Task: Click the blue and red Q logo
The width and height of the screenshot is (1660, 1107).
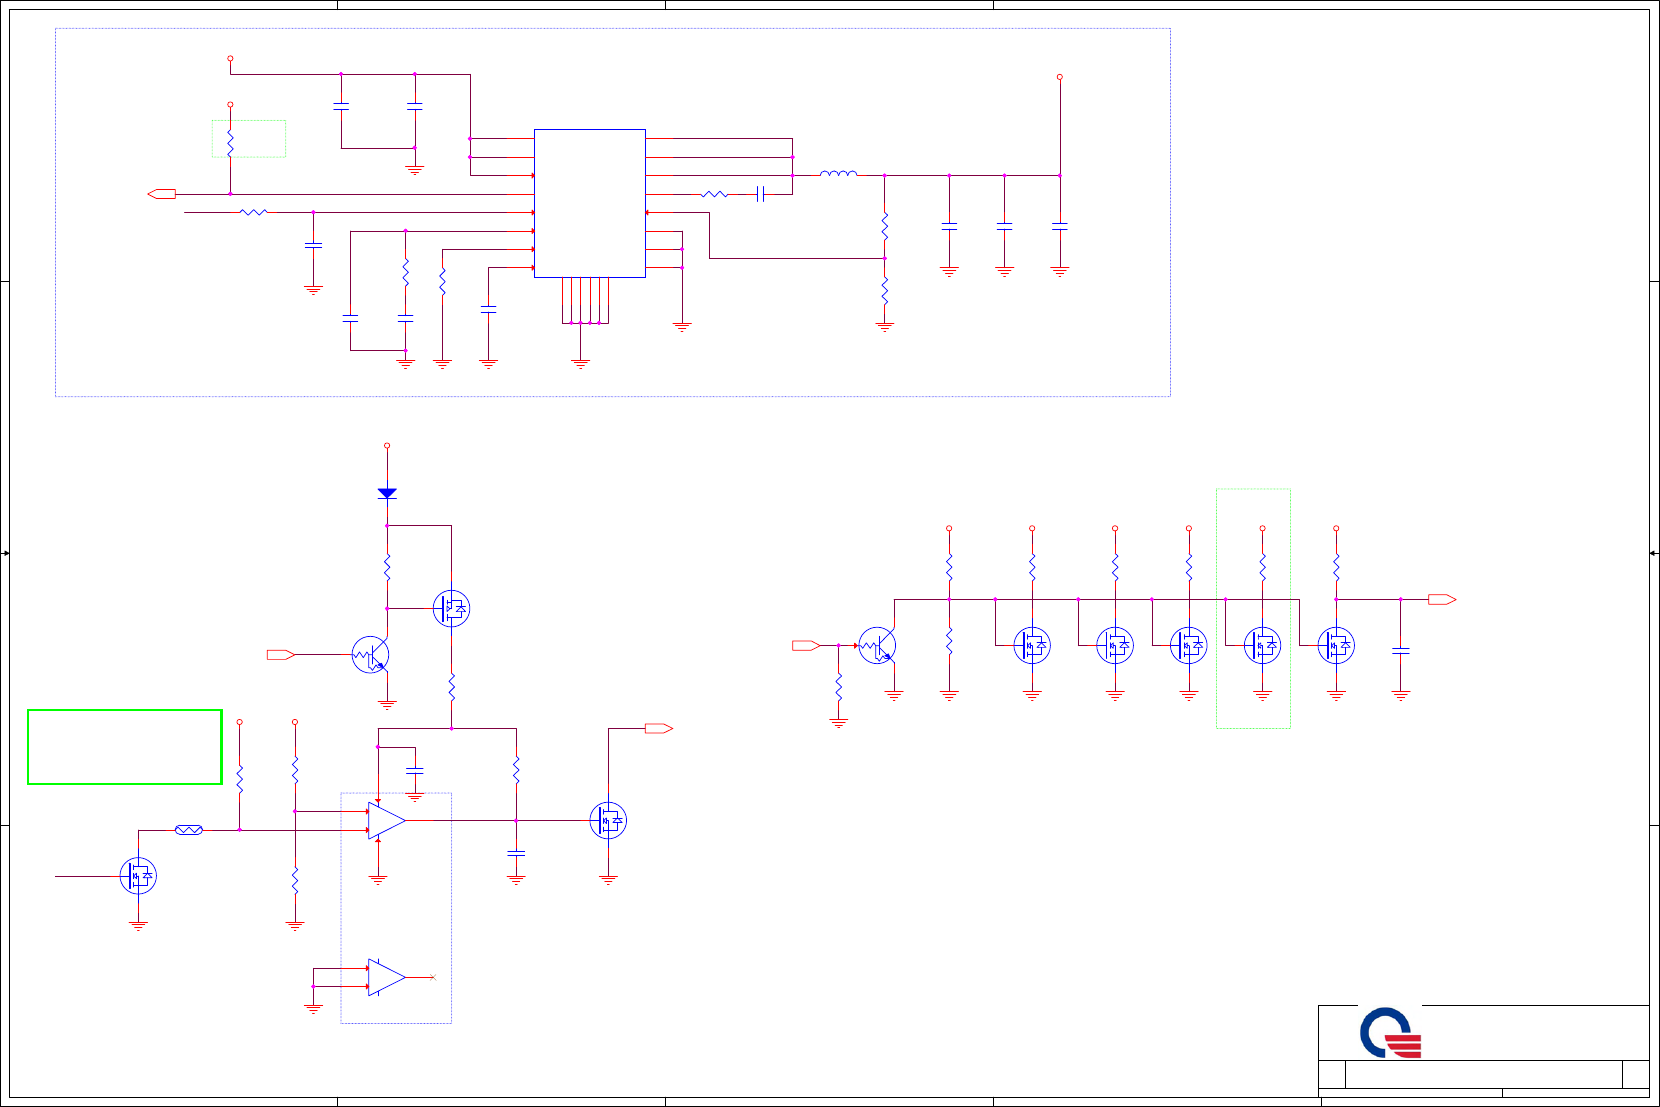Action: click(x=1390, y=1033)
